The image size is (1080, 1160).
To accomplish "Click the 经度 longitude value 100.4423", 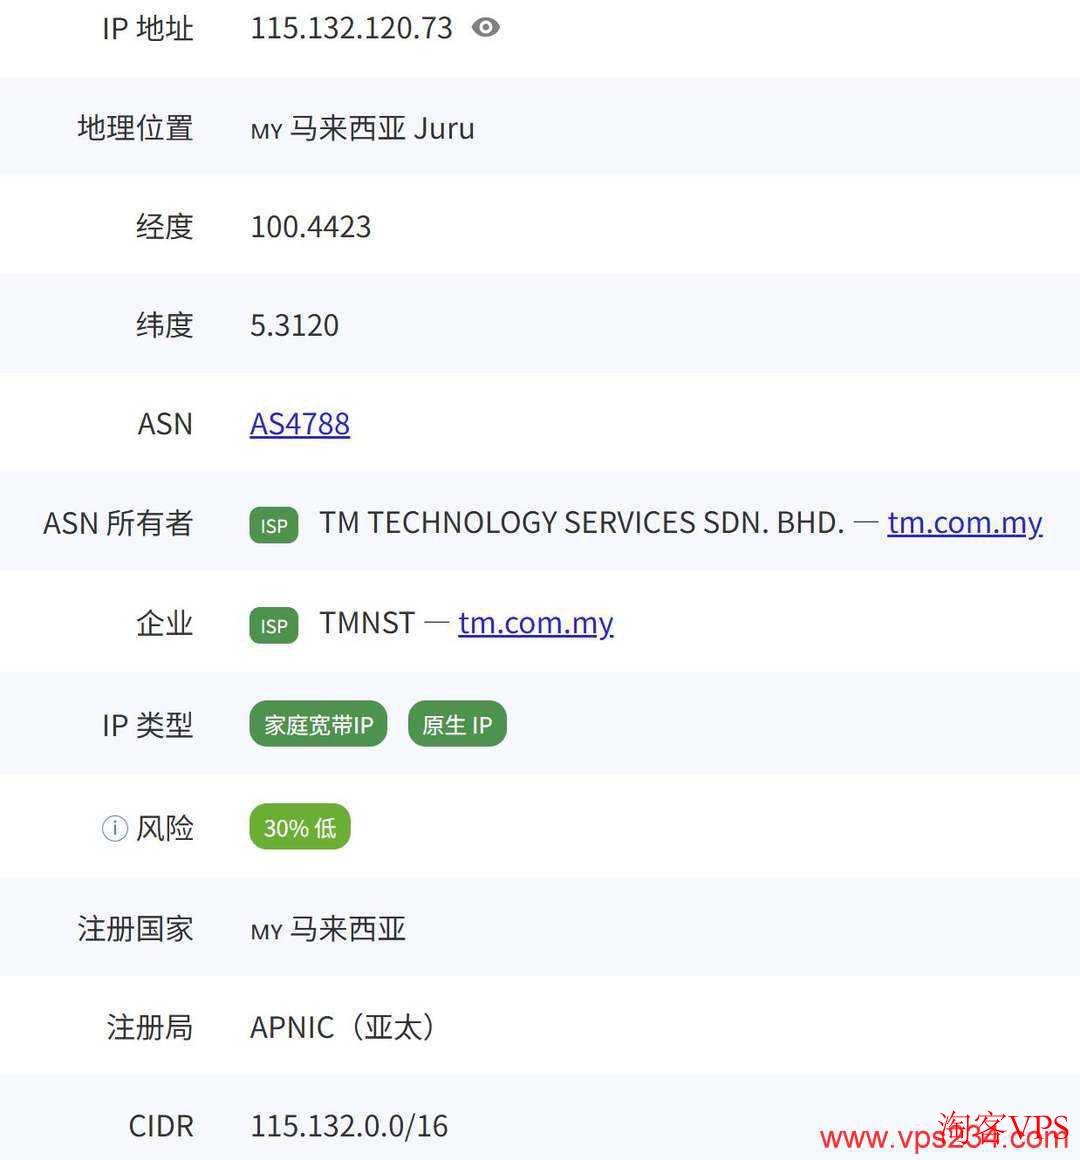I will pos(311,227).
